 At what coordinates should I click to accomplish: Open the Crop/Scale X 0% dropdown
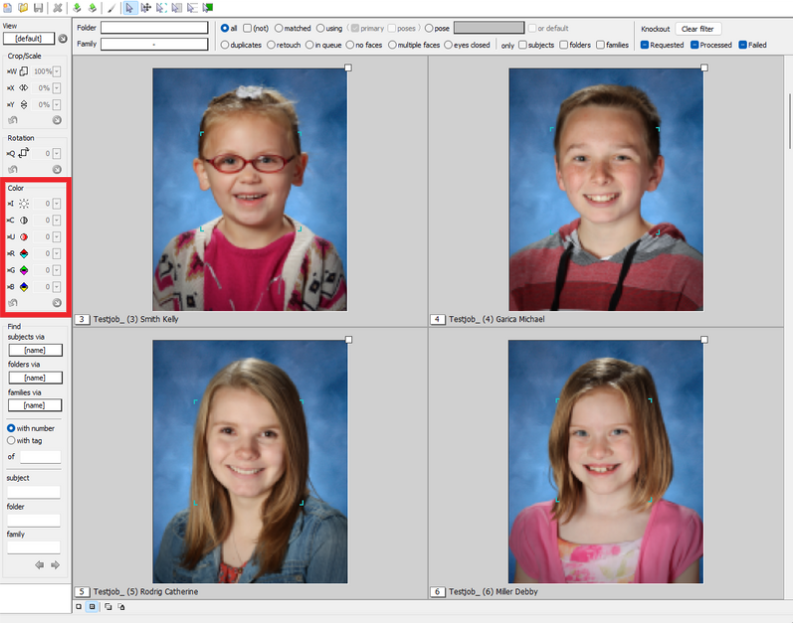click(x=57, y=88)
